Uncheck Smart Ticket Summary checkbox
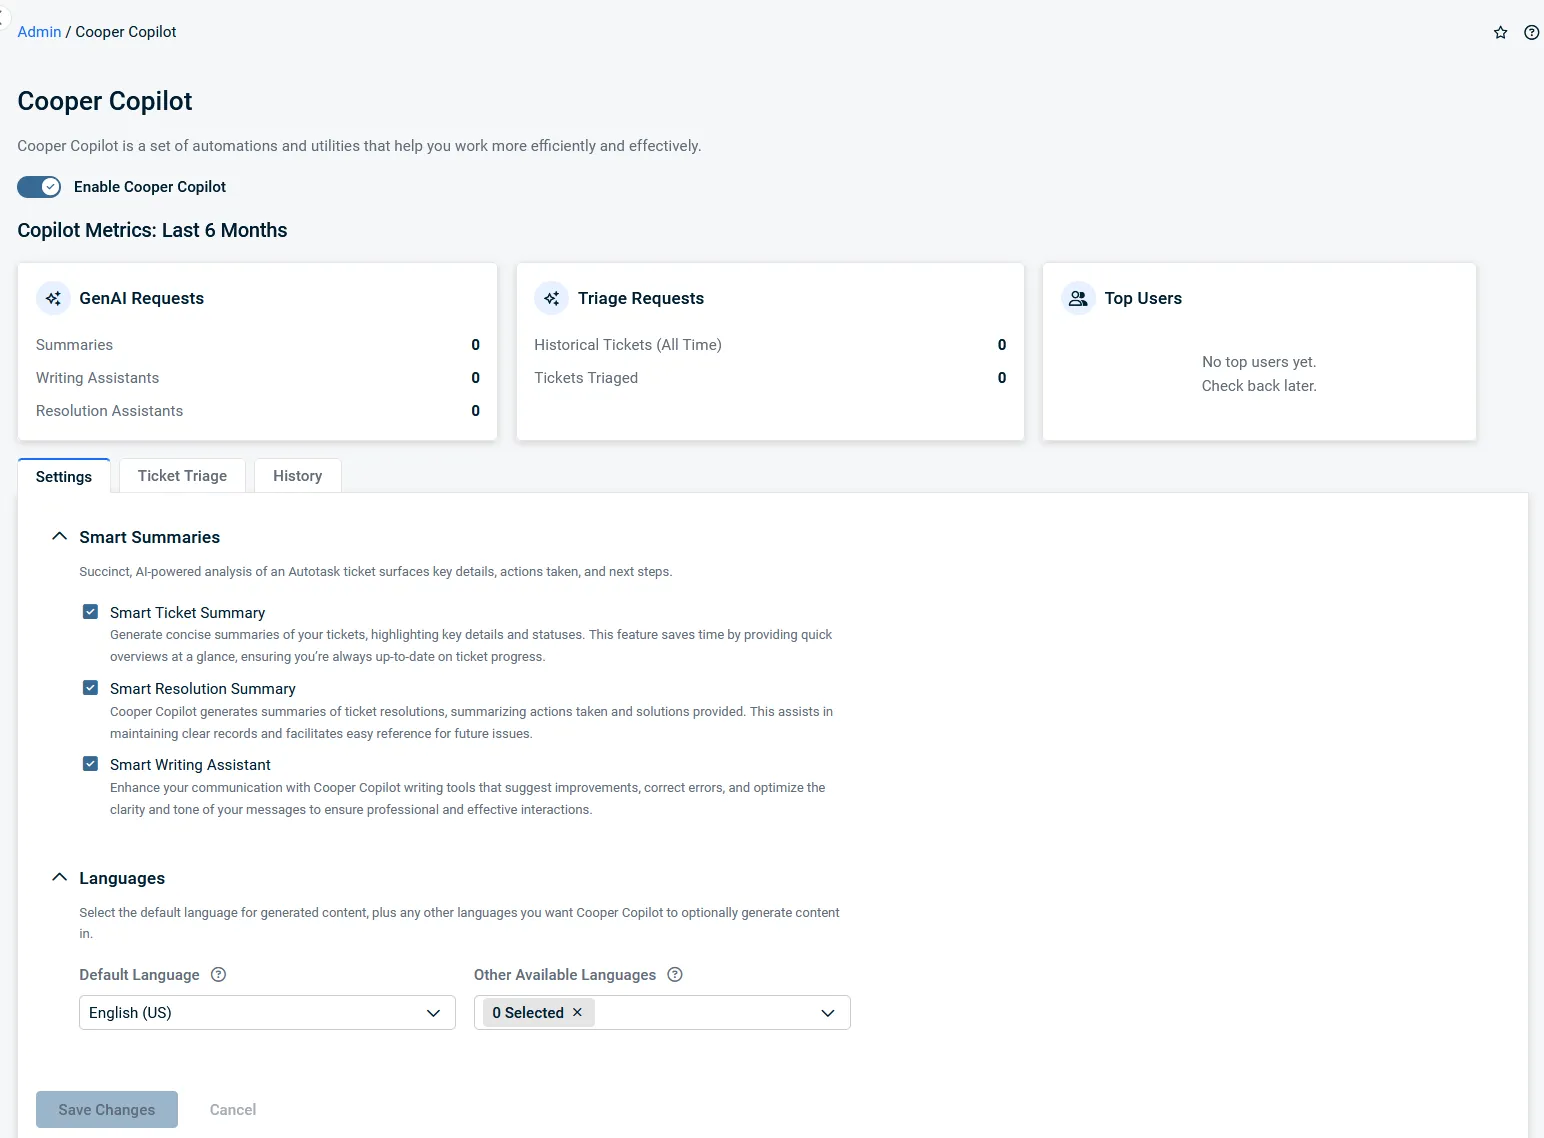 (90, 612)
